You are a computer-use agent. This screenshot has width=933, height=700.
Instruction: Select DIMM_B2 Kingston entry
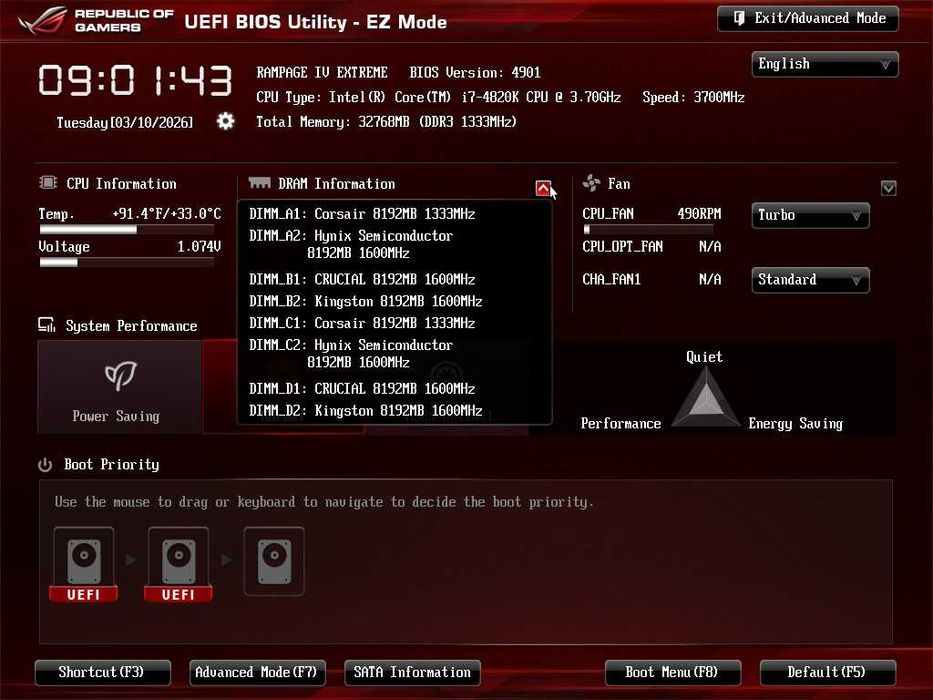tap(366, 301)
